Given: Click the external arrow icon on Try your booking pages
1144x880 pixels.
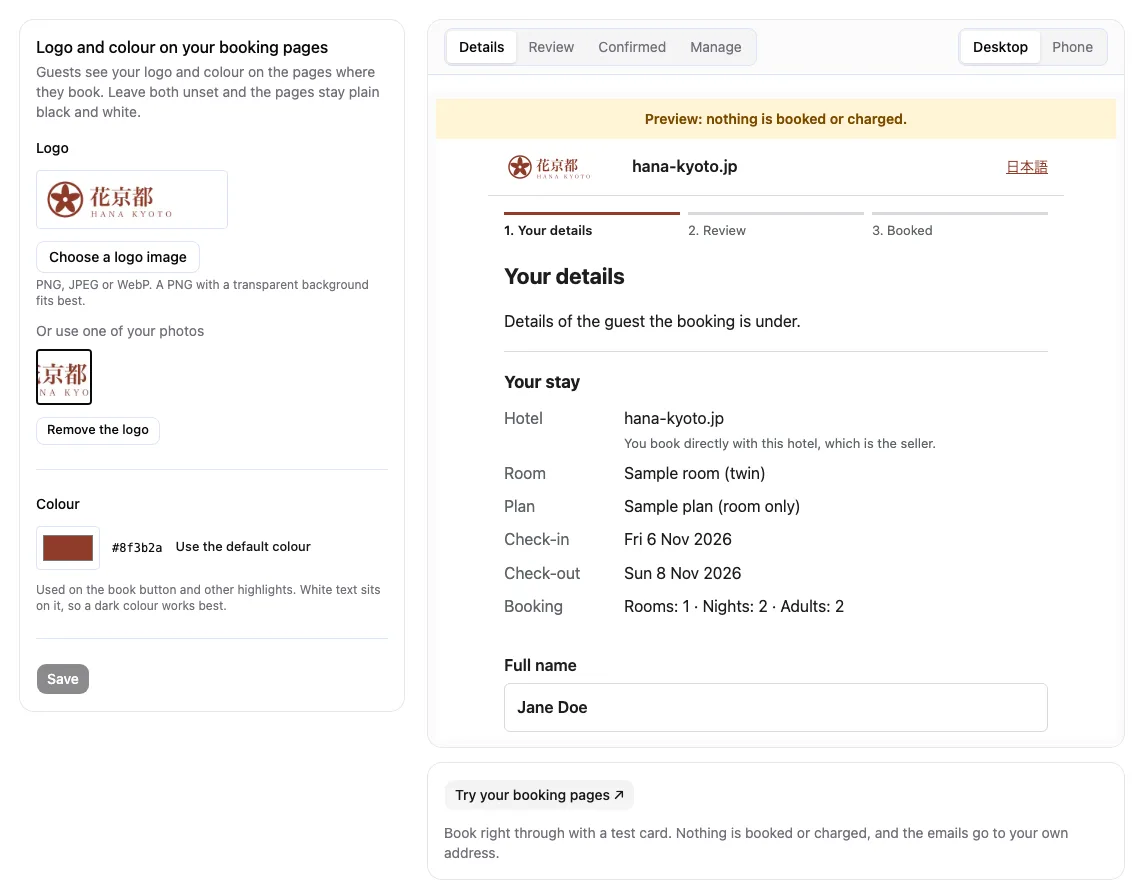Looking at the screenshot, I should point(619,795).
